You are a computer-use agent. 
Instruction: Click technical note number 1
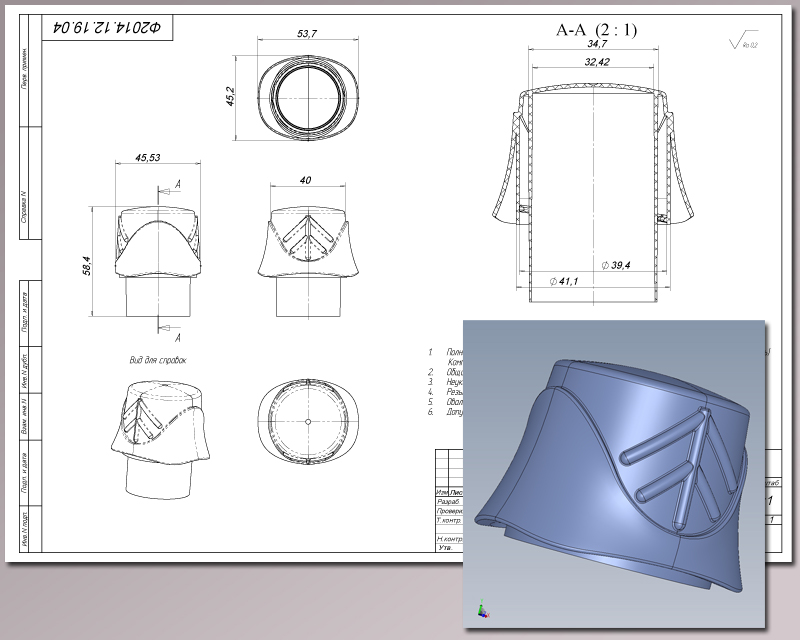(x=430, y=352)
